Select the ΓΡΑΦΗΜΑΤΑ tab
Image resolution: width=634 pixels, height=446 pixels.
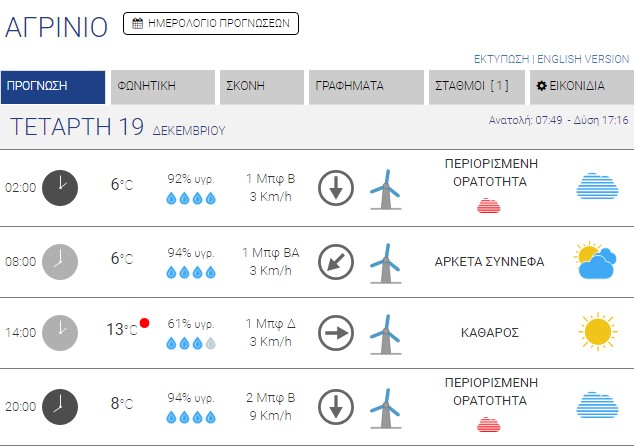pos(366,86)
